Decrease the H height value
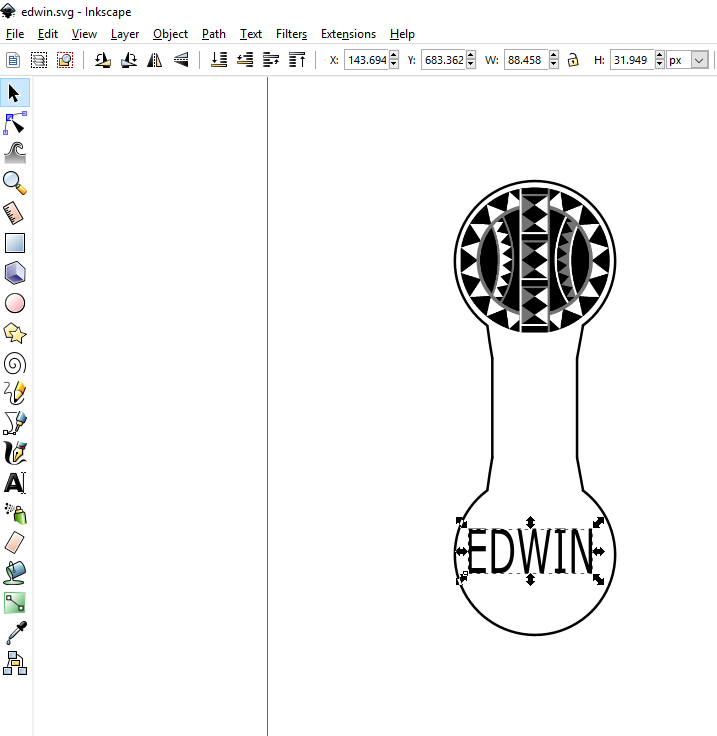 tap(660, 64)
